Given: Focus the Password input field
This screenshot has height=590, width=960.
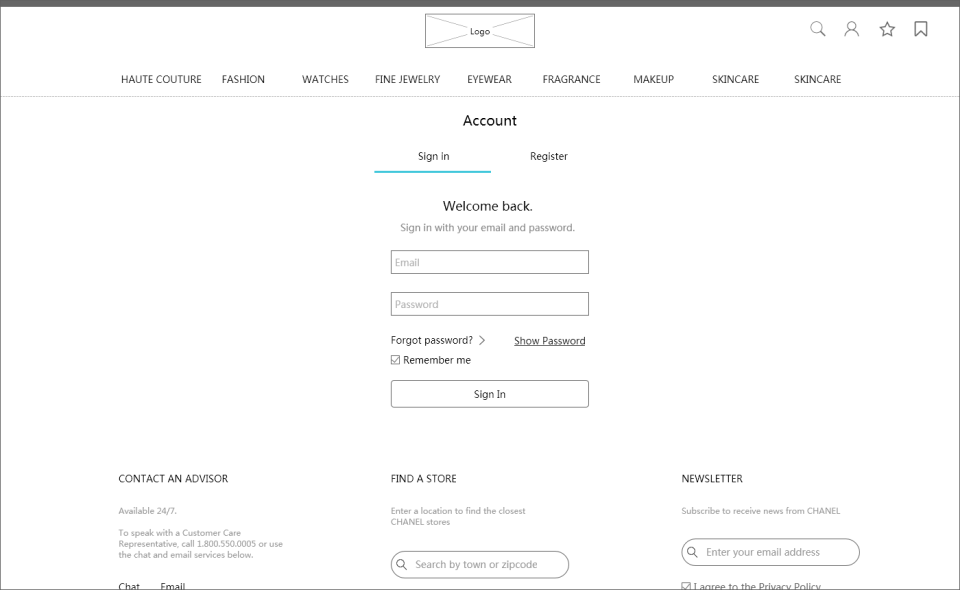Looking at the screenshot, I should pyautogui.click(x=490, y=304).
